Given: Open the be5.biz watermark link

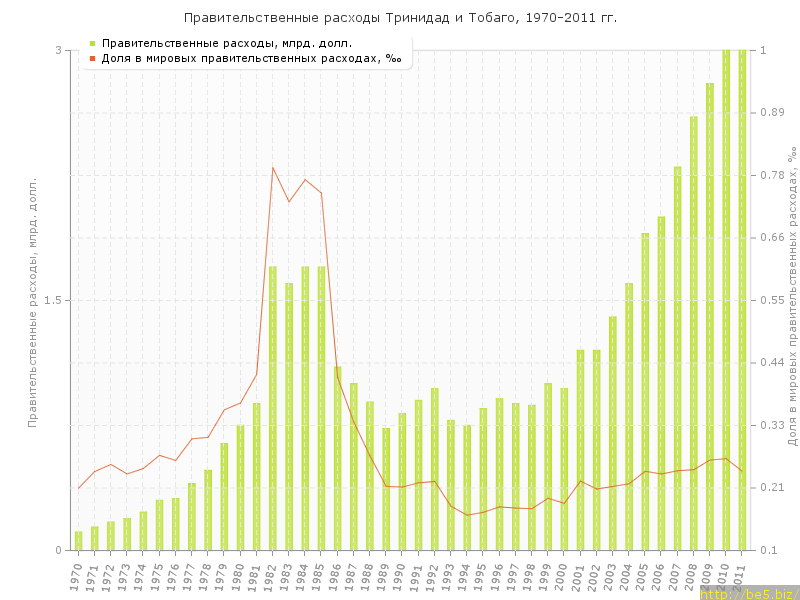Looking at the screenshot, I should [x=748, y=593].
